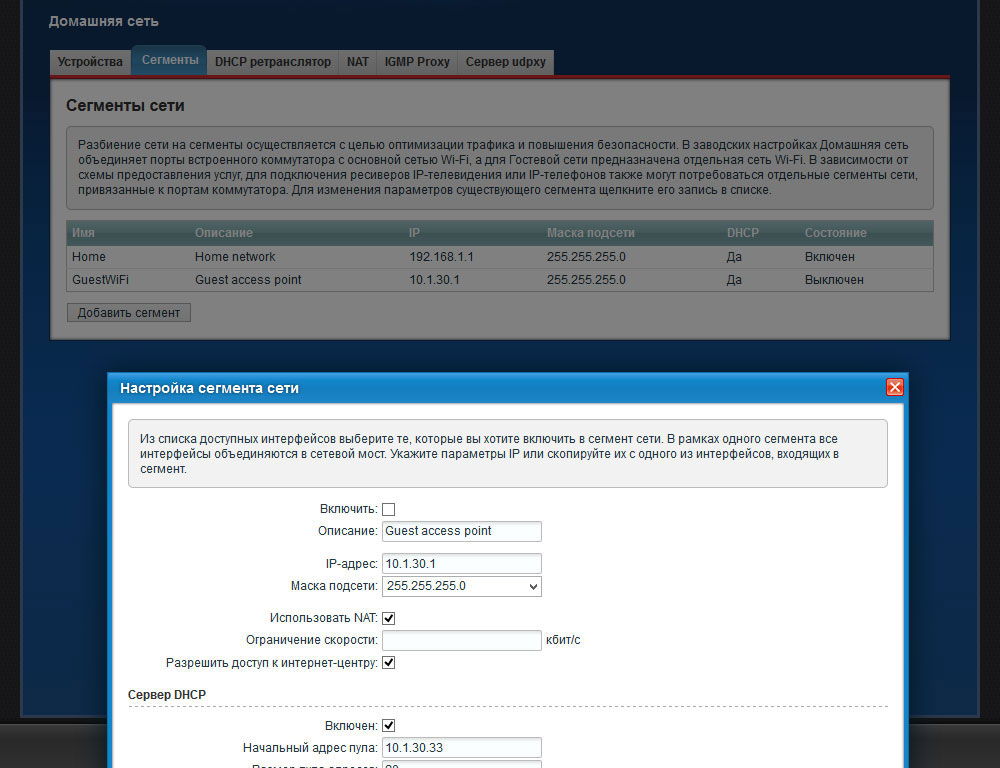
Task: Click the Home network description cell
Action: tap(235, 257)
